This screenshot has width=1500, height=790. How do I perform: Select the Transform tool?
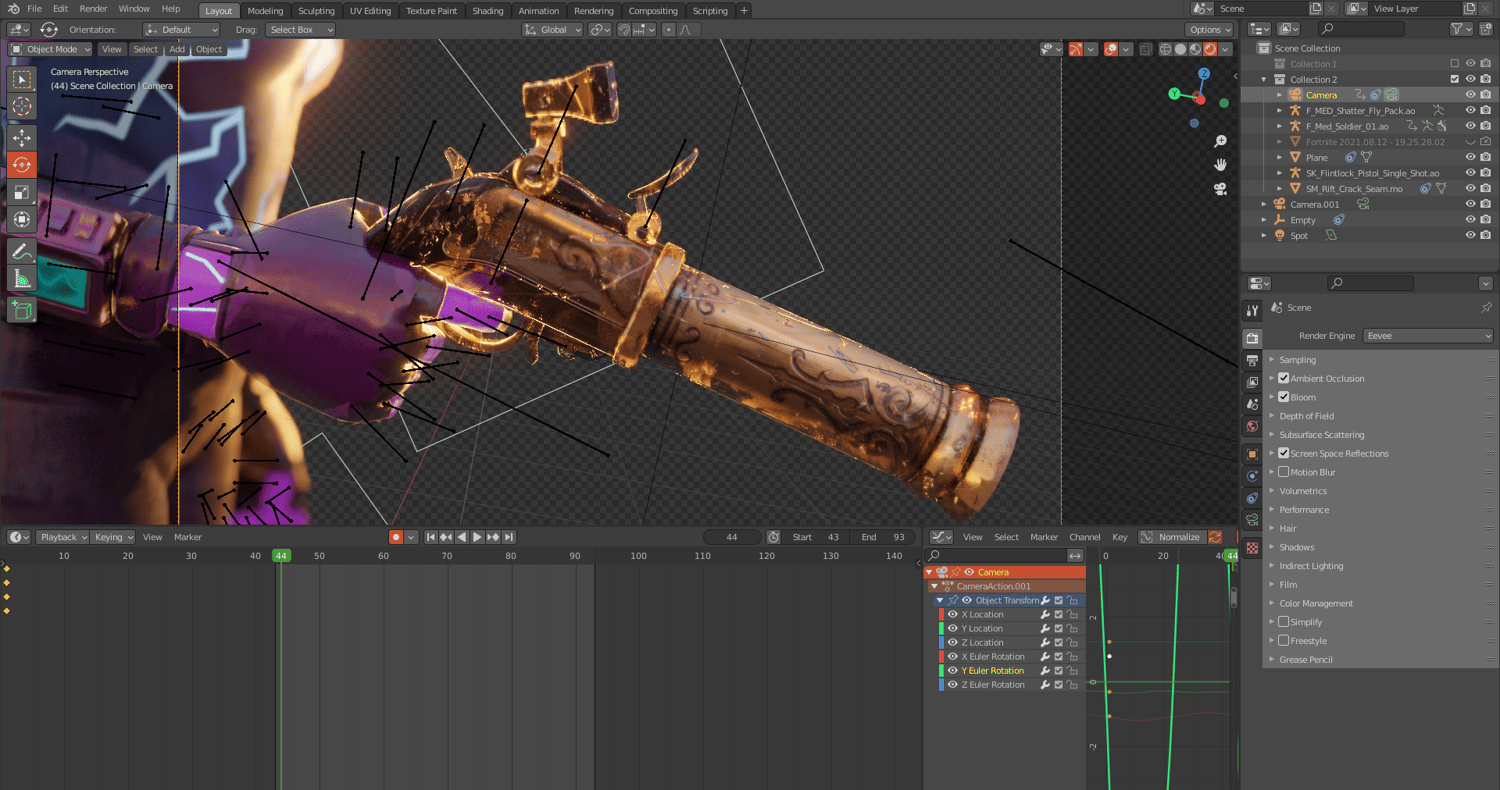coord(22,220)
